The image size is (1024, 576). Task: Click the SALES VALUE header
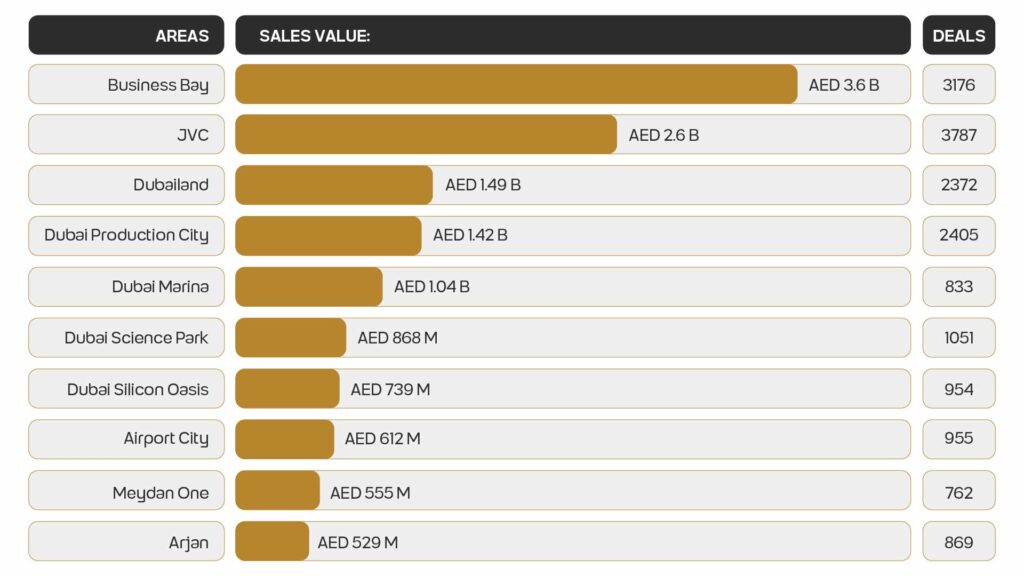(314, 35)
